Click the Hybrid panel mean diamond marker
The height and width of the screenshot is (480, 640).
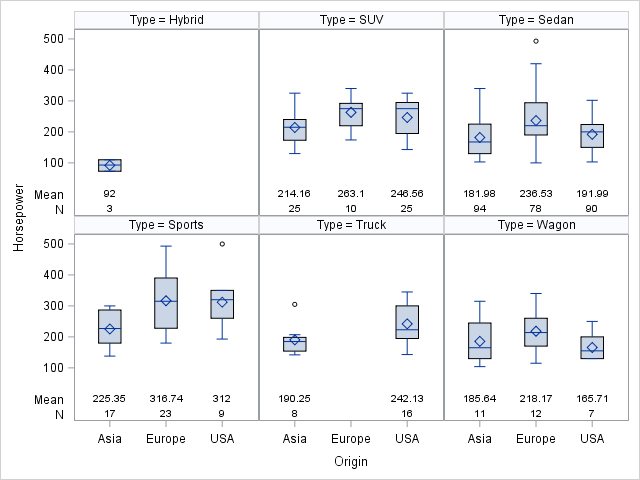pos(110,165)
